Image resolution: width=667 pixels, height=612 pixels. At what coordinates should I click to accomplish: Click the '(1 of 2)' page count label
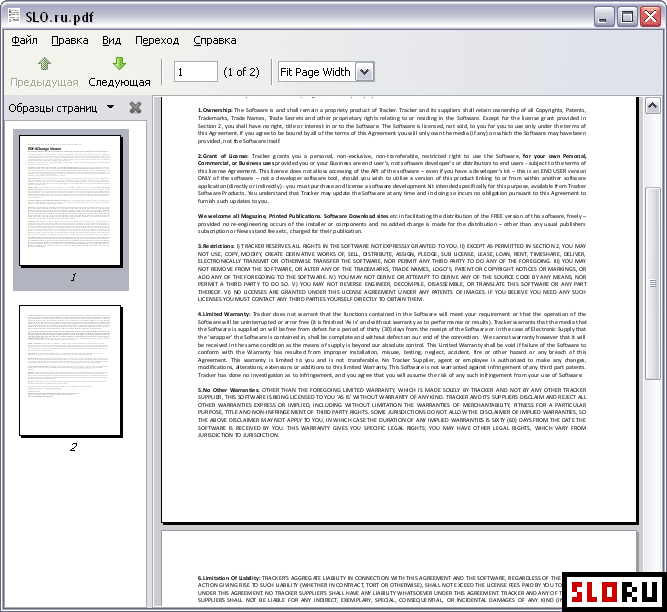pyautogui.click(x=241, y=72)
